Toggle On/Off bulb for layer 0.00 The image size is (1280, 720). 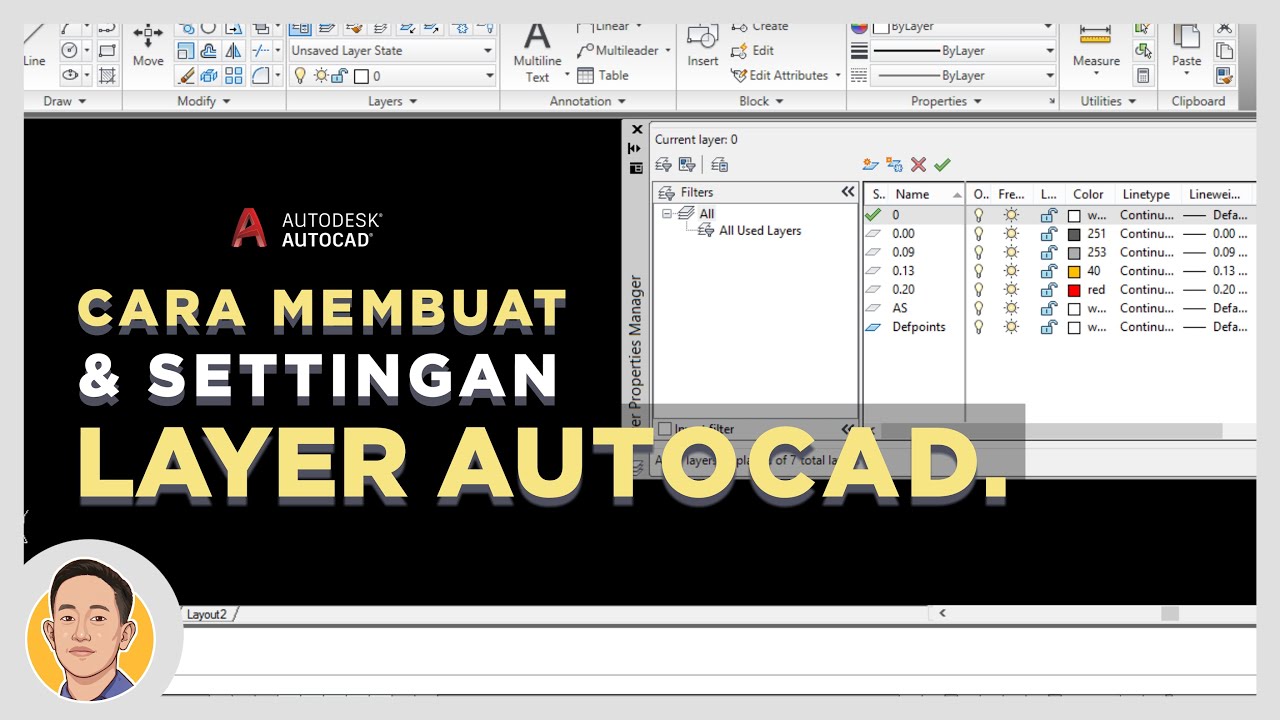pyautogui.click(x=979, y=233)
